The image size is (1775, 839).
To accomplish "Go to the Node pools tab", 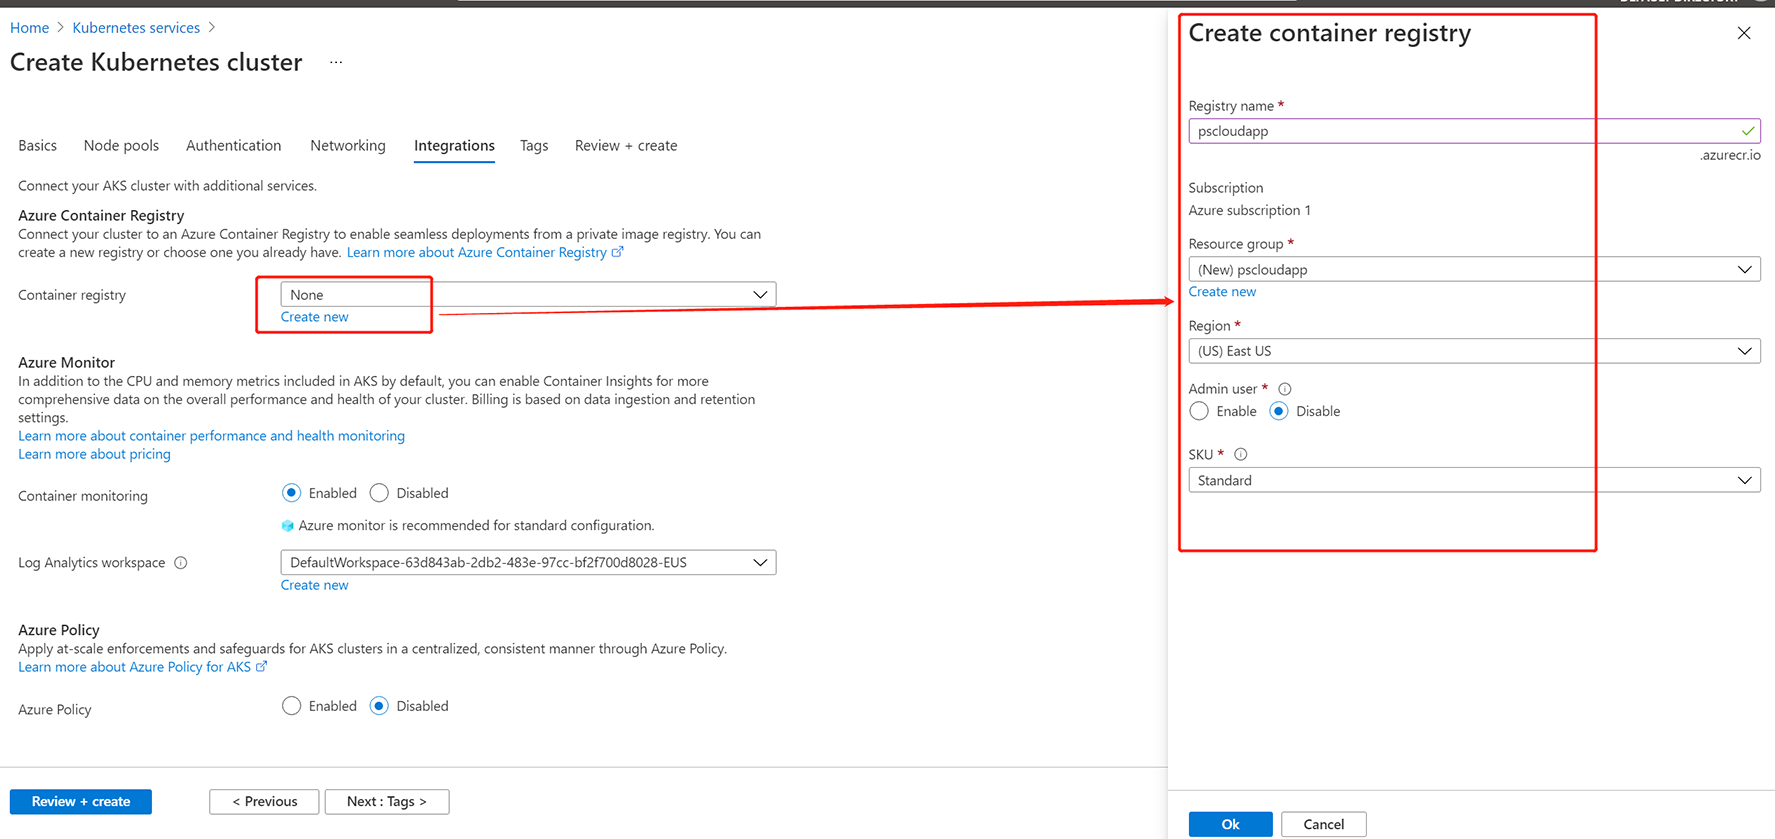I will [121, 146].
